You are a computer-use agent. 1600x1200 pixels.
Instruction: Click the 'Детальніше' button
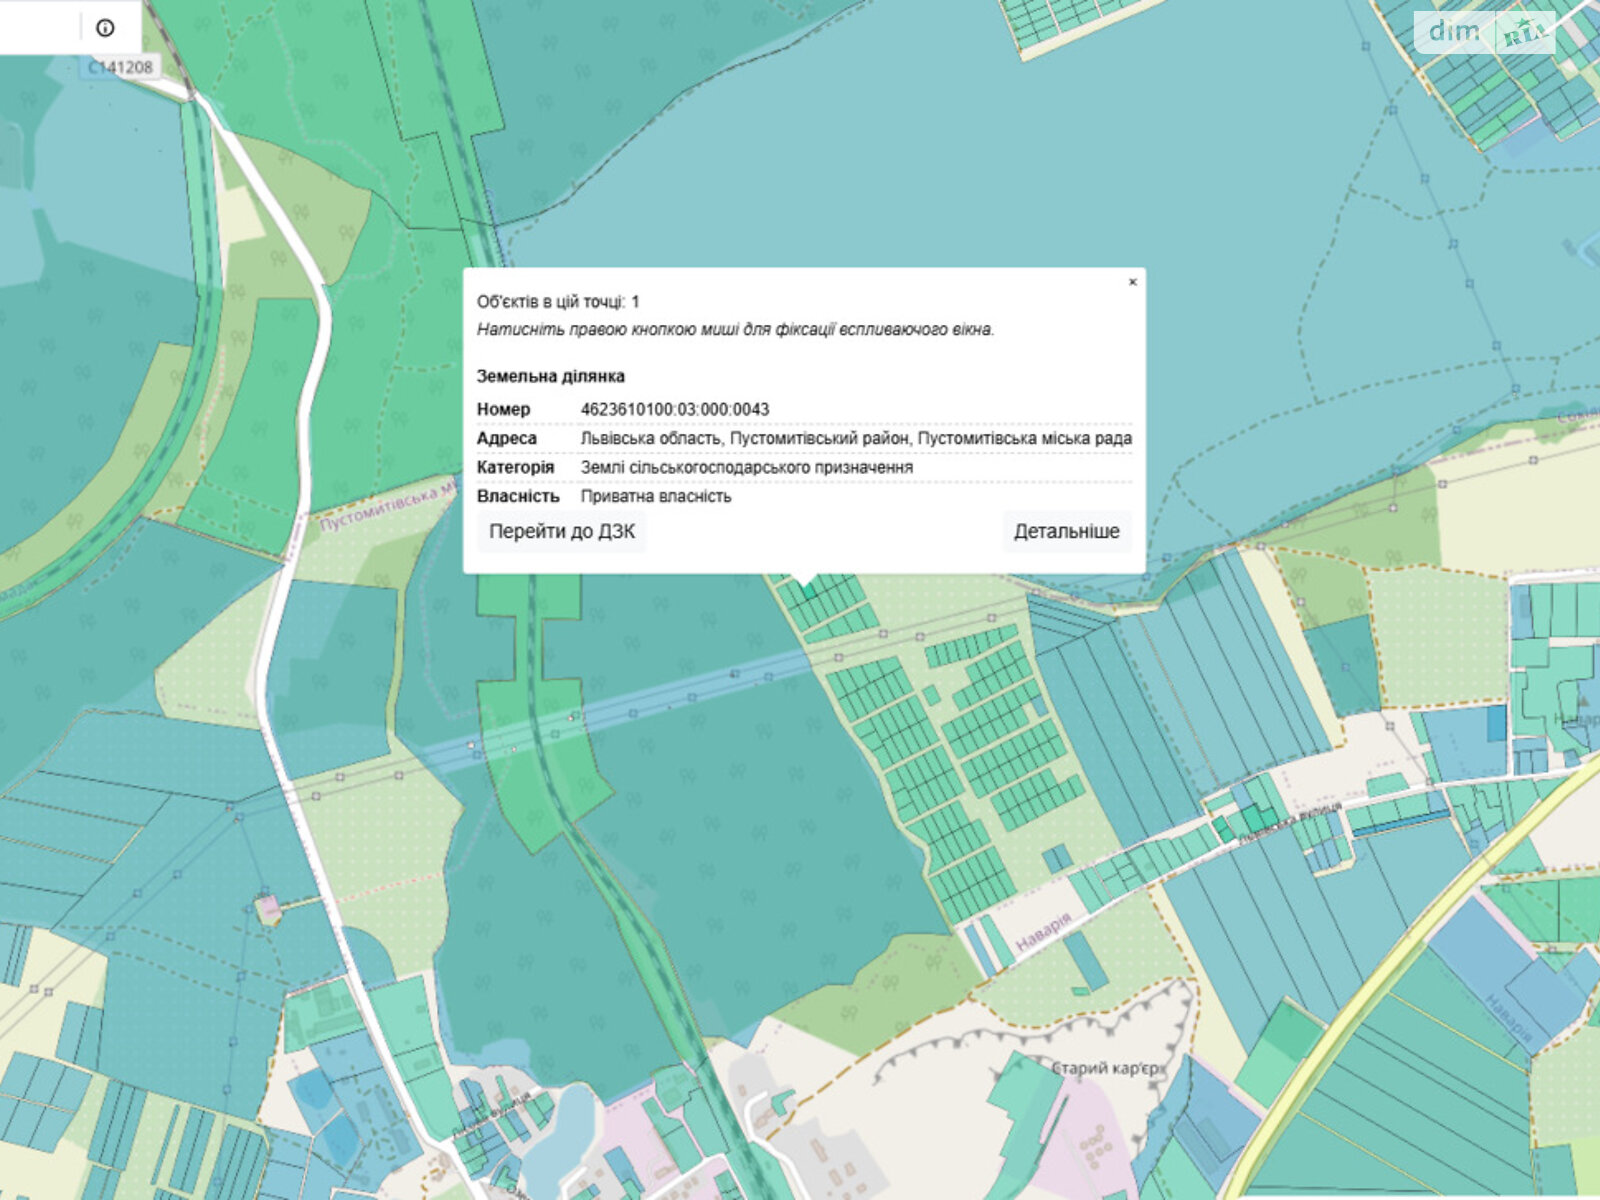[1067, 531]
